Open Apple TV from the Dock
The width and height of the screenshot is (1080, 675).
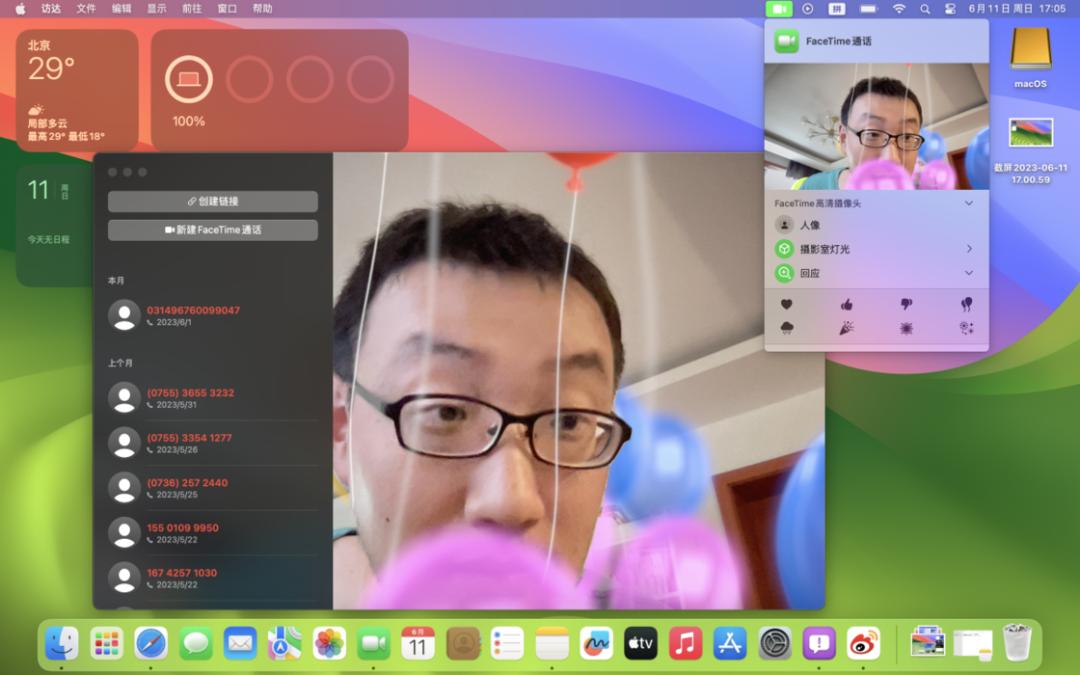641,644
